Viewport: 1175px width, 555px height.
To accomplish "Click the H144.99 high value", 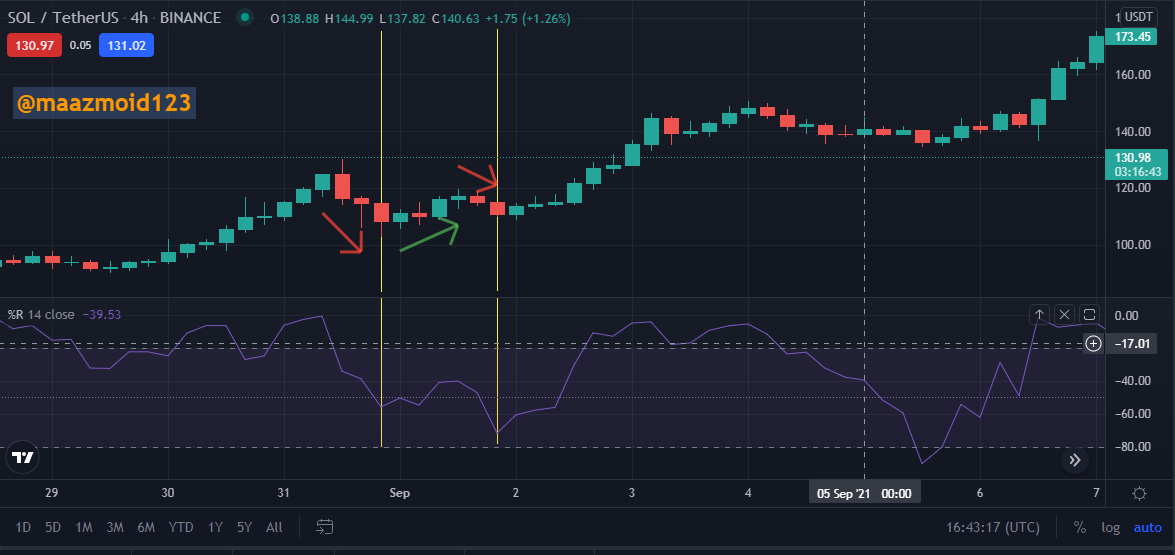I will pyautogui.click(x=348, y=19).
